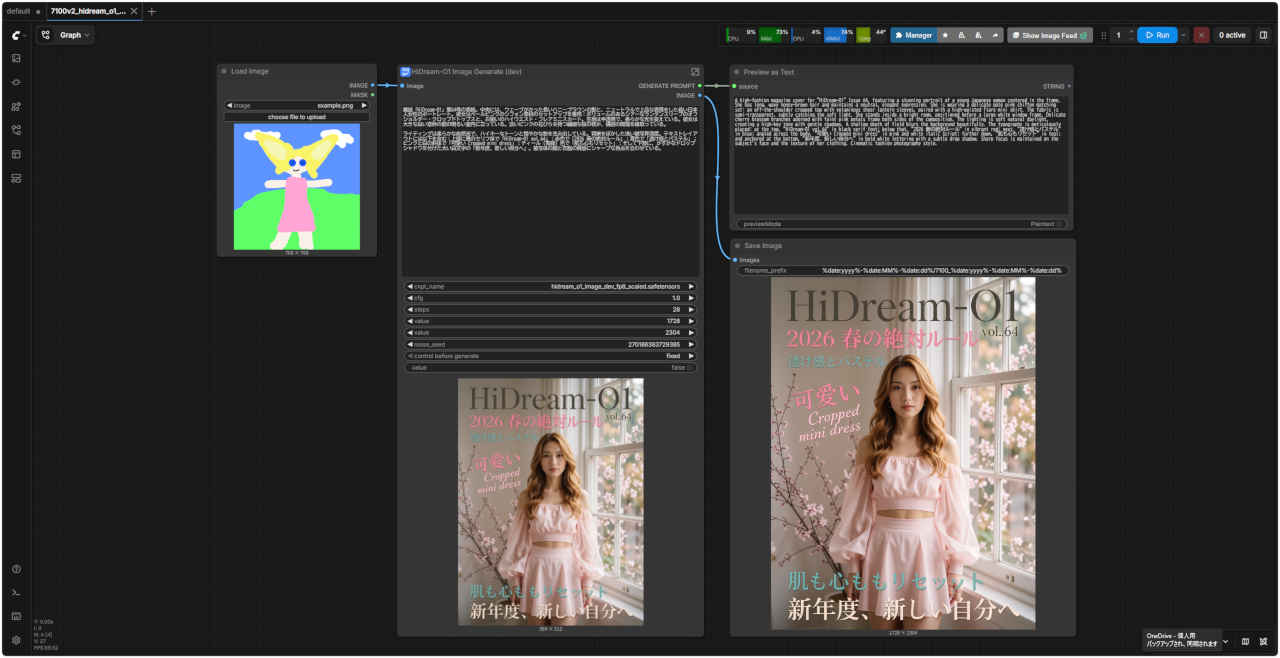Screen dimensions: 1280x658
Task: Click the HiDream node generated cover preview
Action: (551, 502)
